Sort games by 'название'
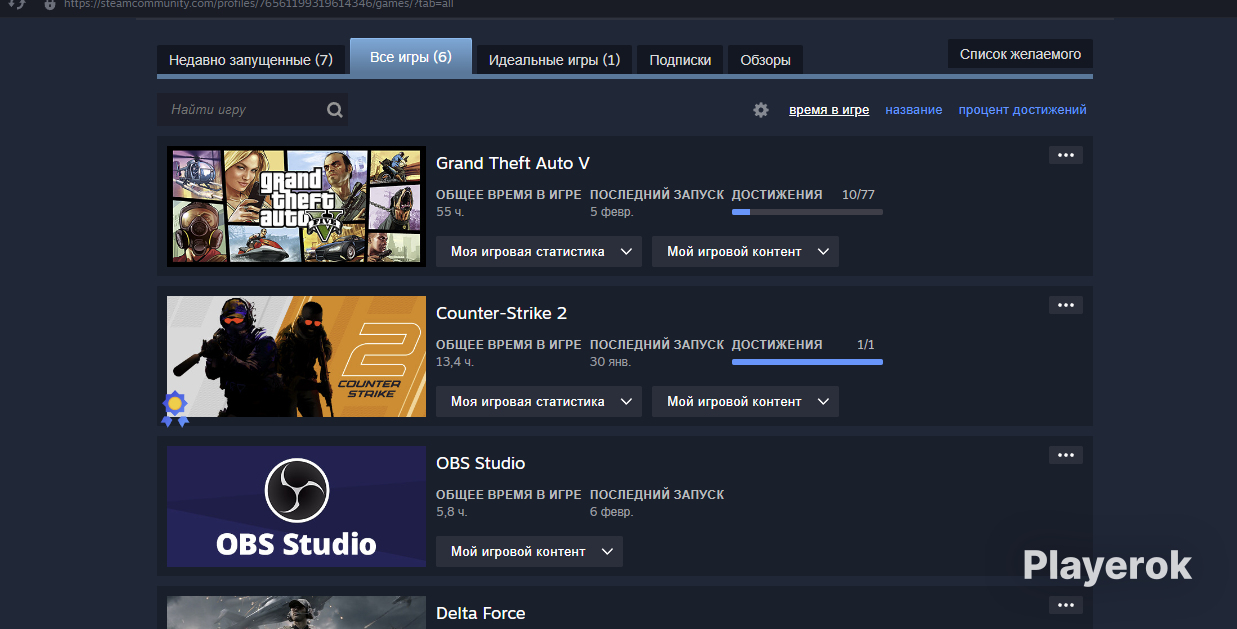Screen dimensions: 1237x629 (914, 110)
